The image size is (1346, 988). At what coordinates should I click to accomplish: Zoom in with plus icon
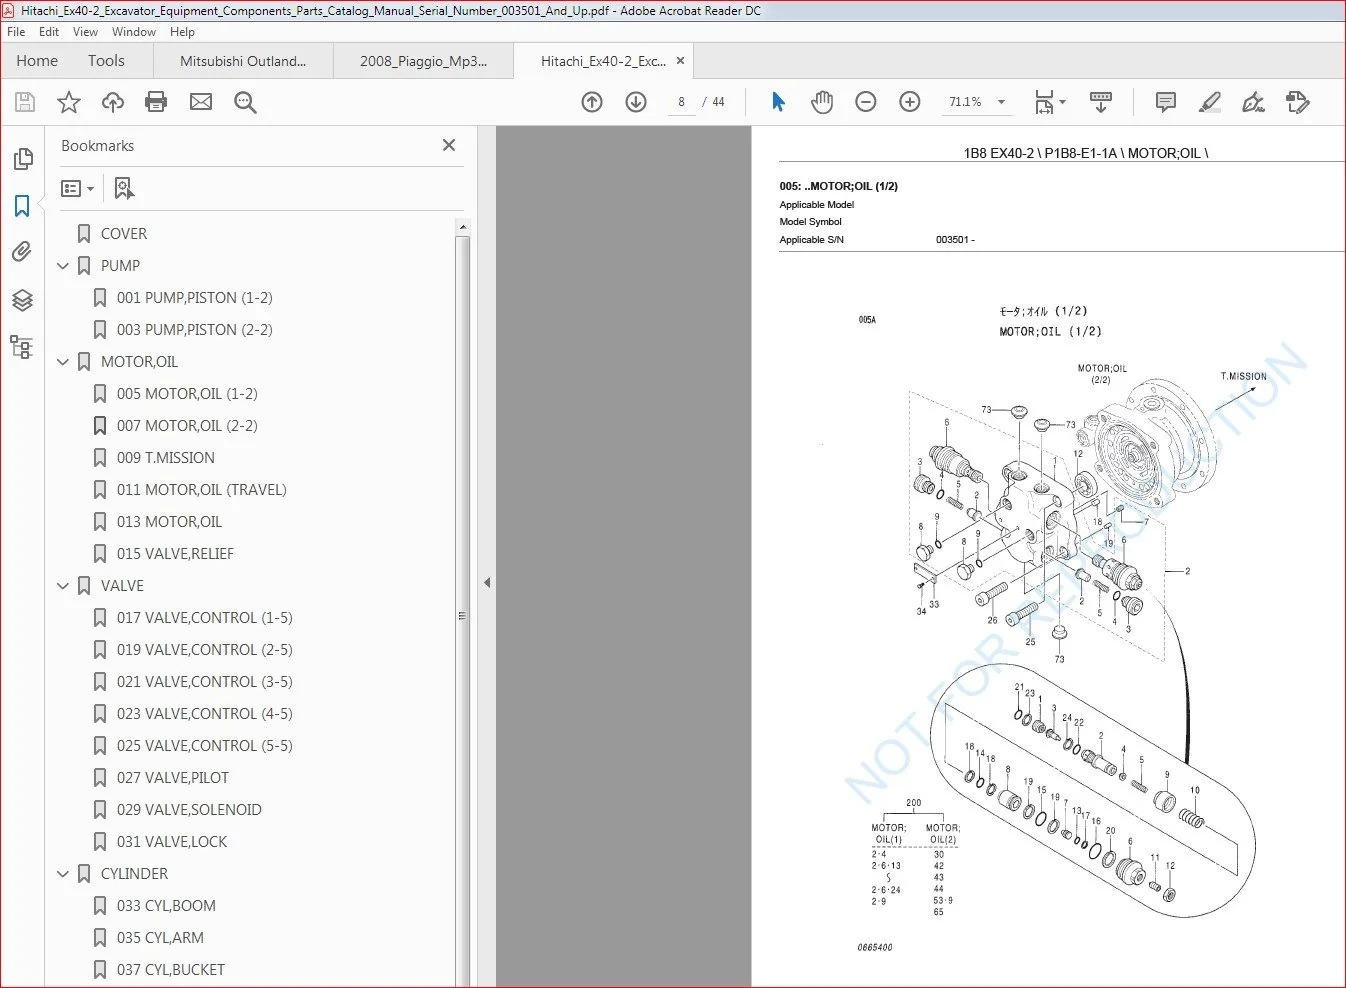click(x=910, y=102)
